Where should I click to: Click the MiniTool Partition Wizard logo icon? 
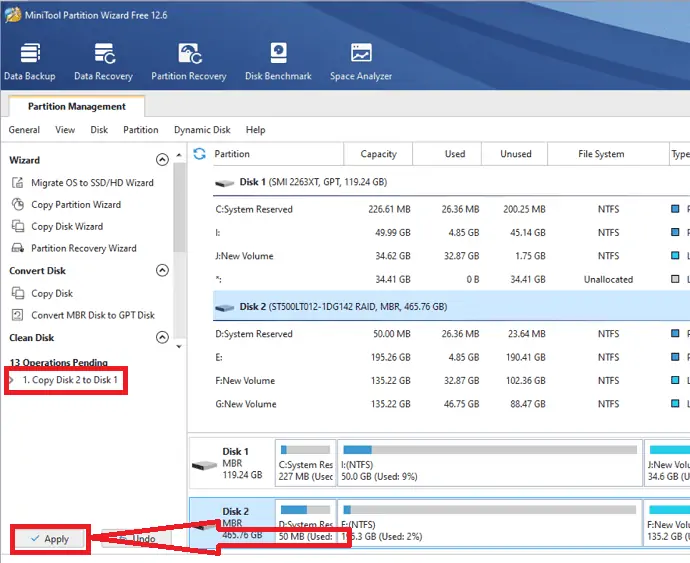point(13,15)
